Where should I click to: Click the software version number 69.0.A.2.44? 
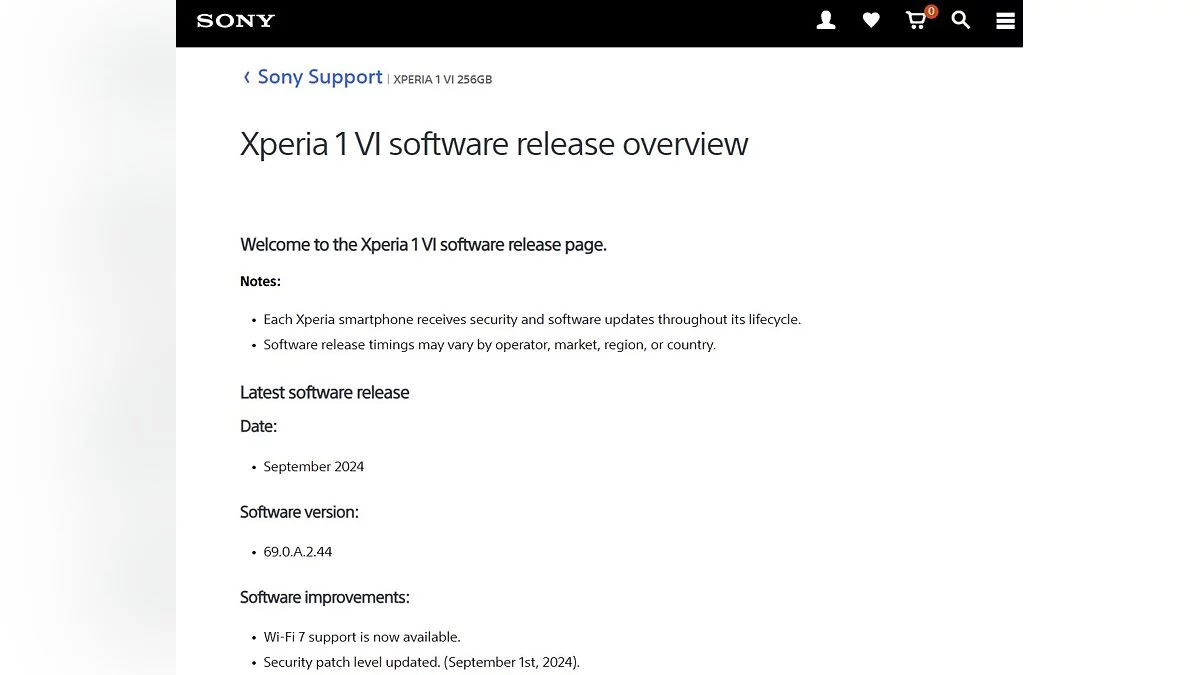tap(298, 552)
